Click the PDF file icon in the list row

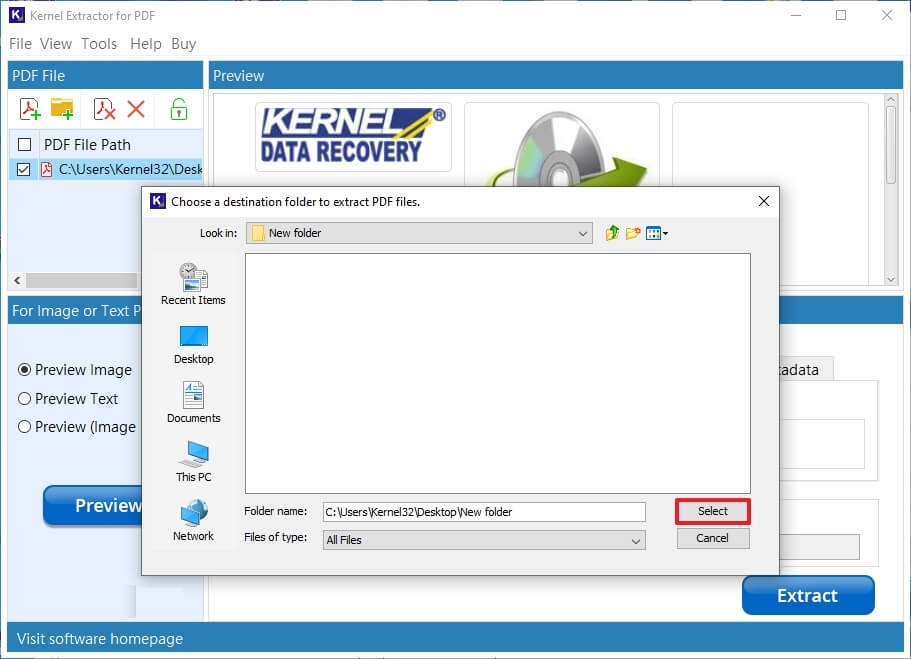(46, 169)
